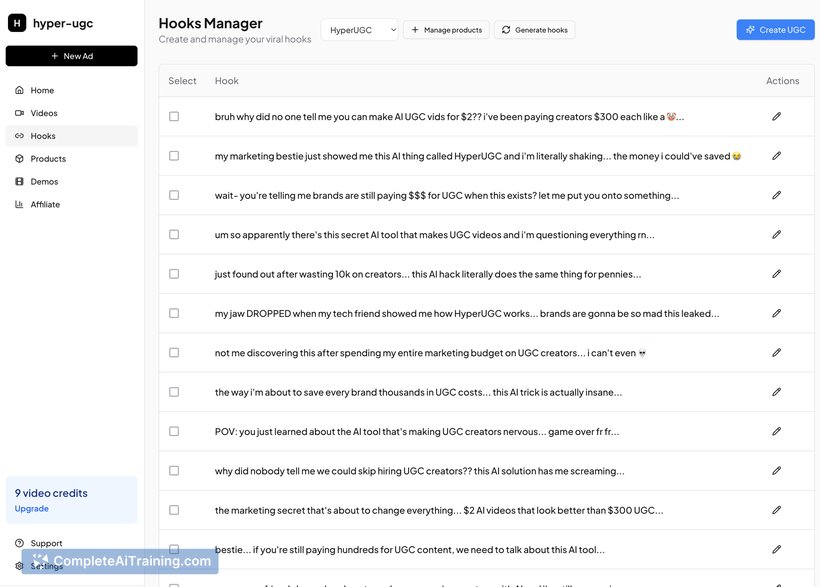The image size is (820, 587).
Task: Select the 'my marketing bestie' hook checkbox
Action: coord(174,155)
